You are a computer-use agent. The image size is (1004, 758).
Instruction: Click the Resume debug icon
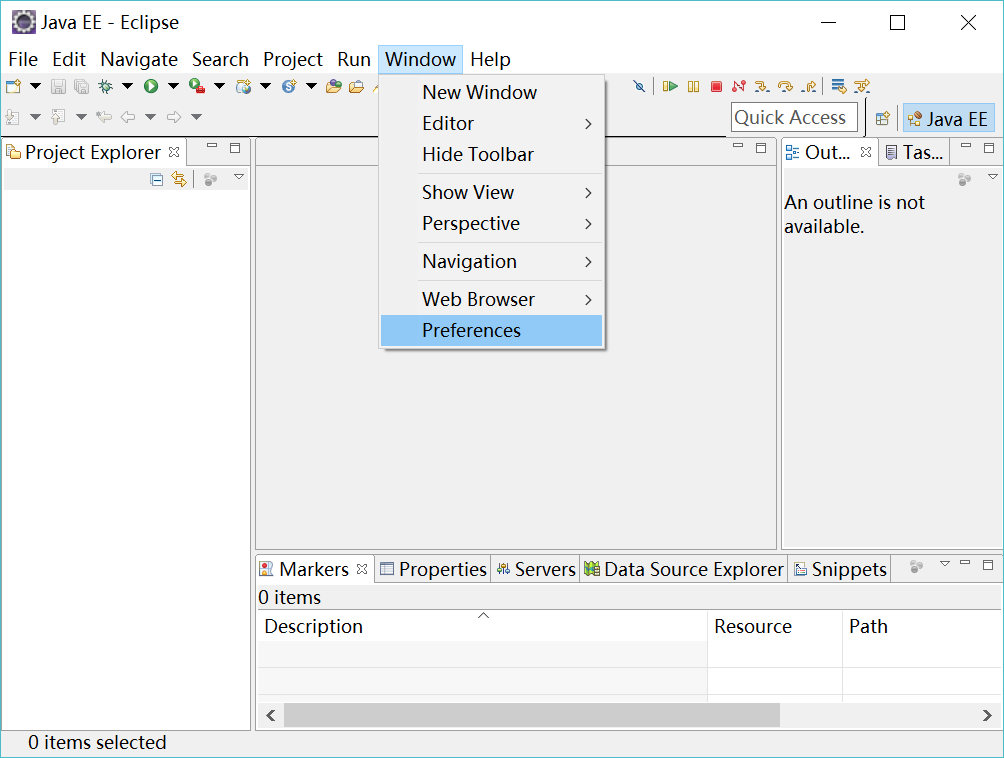point(670,86)
